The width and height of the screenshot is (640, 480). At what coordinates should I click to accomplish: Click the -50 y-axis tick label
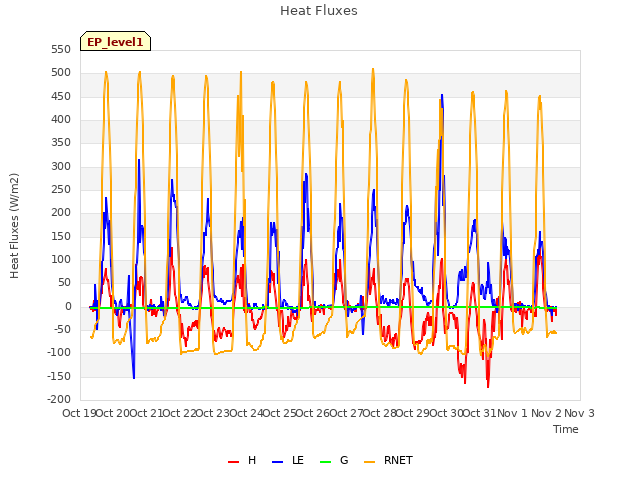[x=60, y=329]
